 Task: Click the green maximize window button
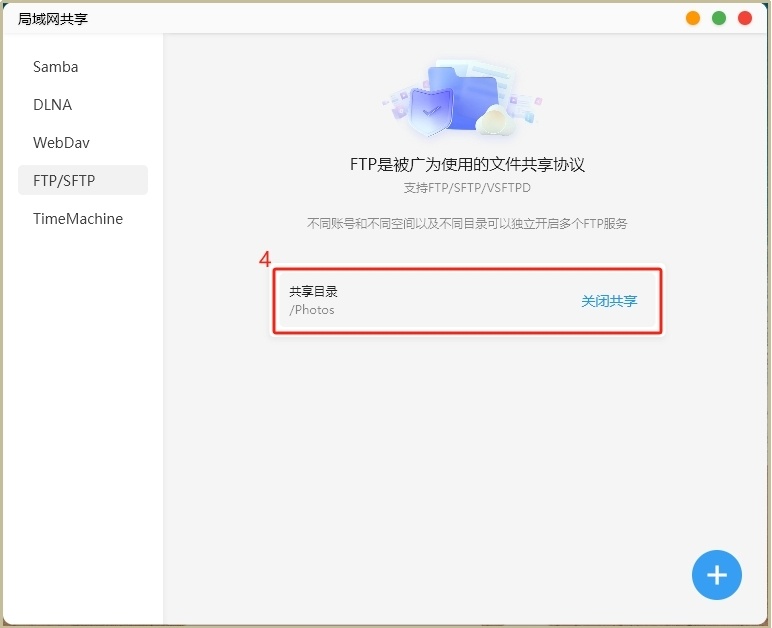pyautogui.click(x=719, y=18)
